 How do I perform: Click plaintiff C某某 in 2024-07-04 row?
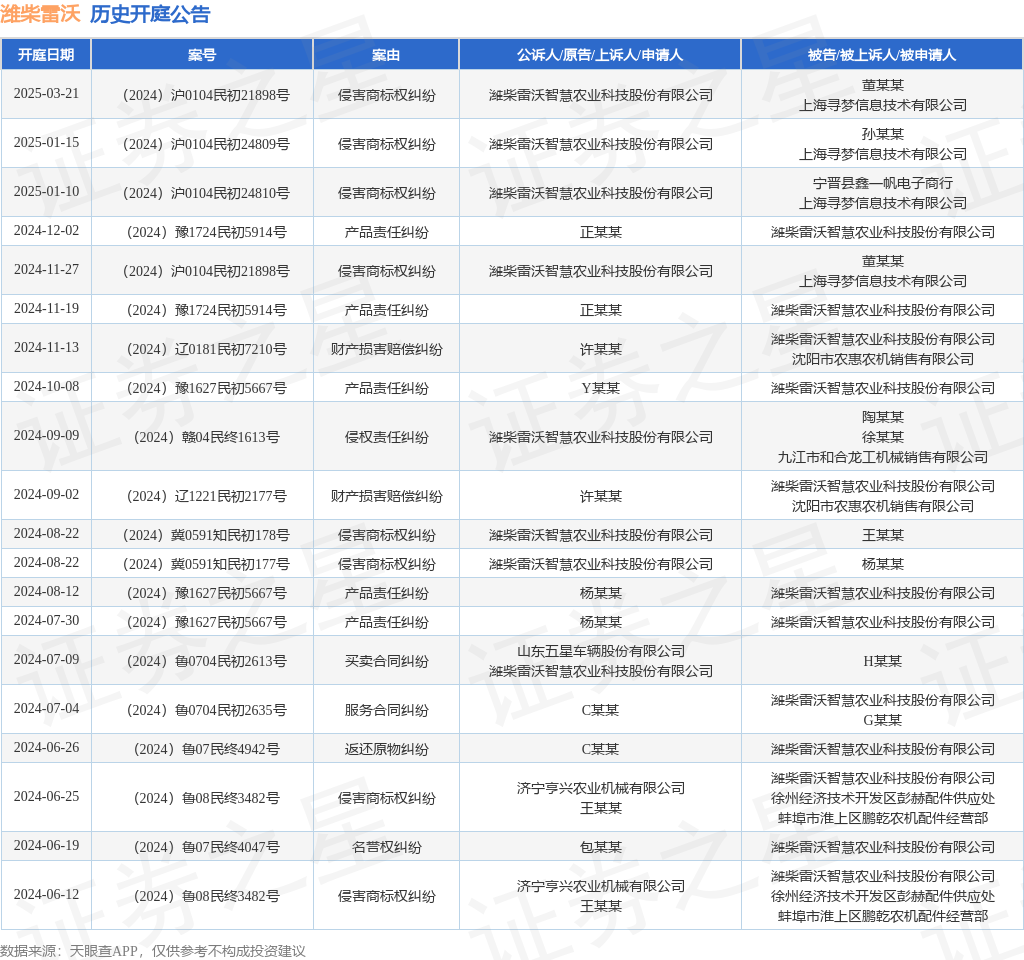click(601, 711)
